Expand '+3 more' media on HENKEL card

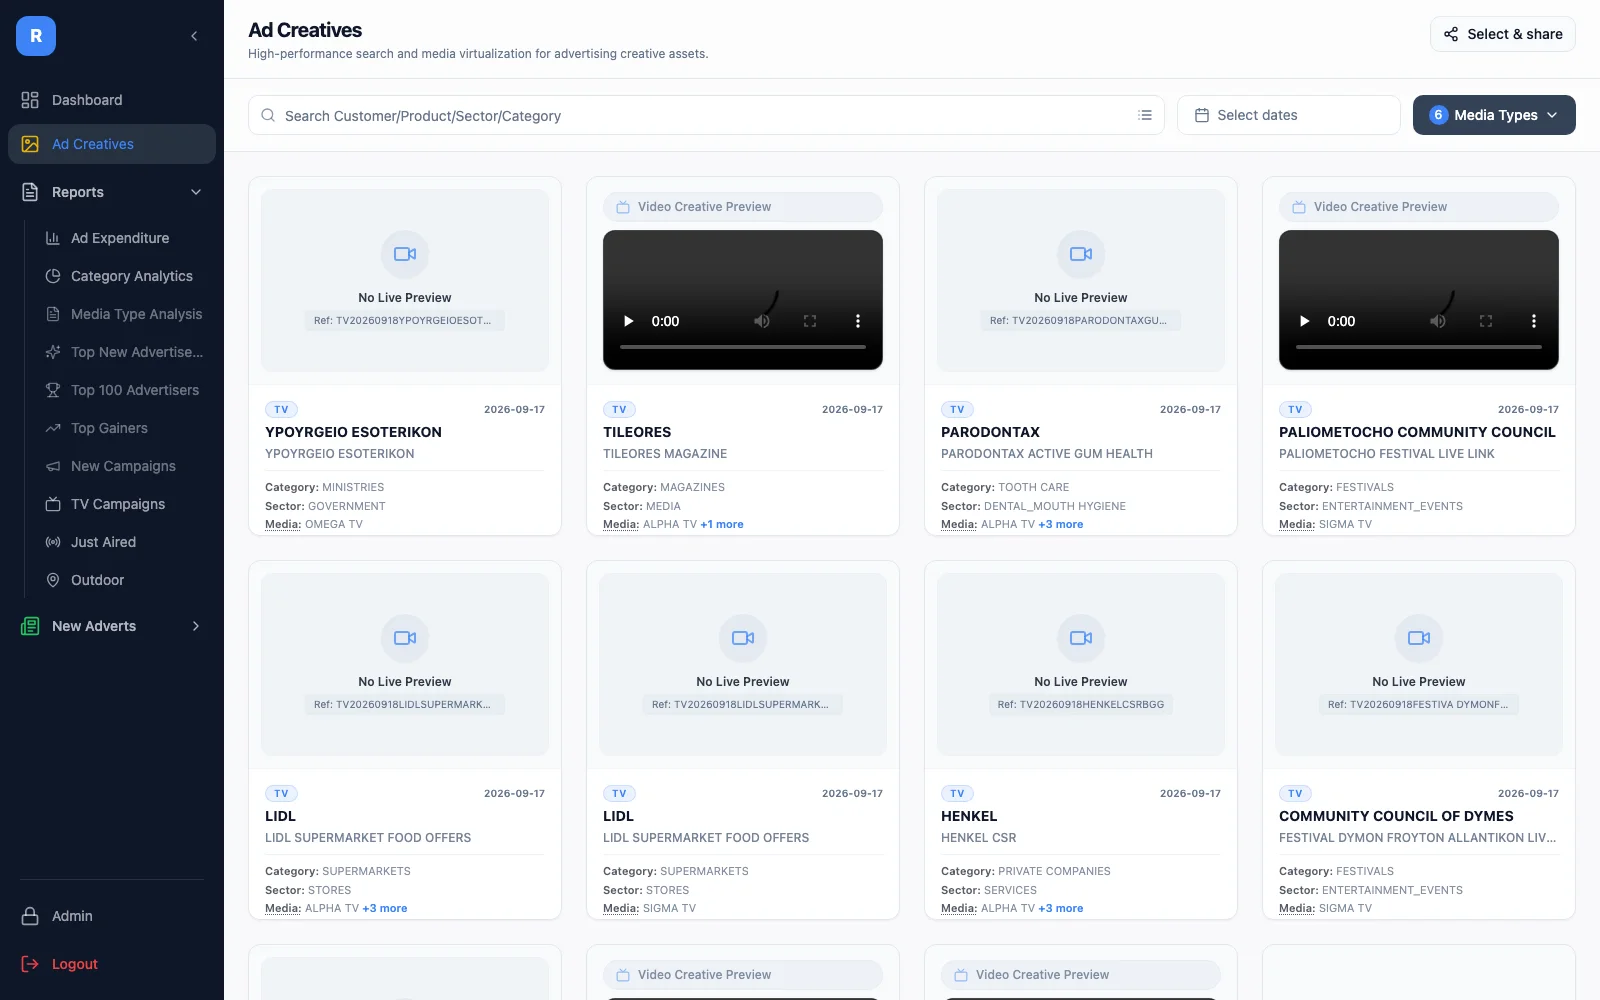point(1060,908)
